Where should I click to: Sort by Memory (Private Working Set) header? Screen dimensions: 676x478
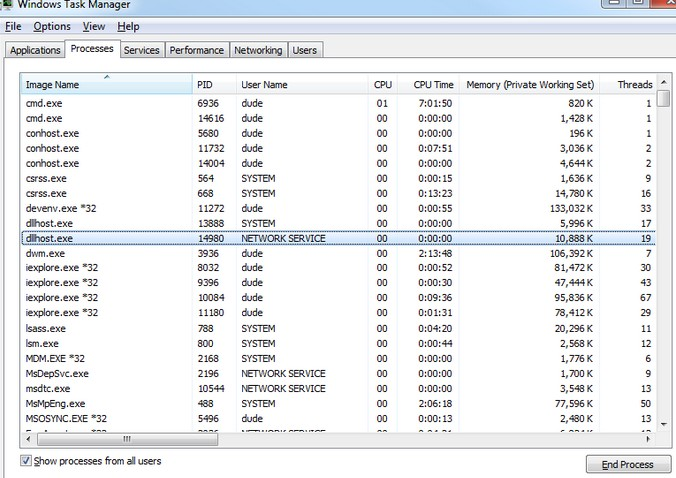(529, 84)
